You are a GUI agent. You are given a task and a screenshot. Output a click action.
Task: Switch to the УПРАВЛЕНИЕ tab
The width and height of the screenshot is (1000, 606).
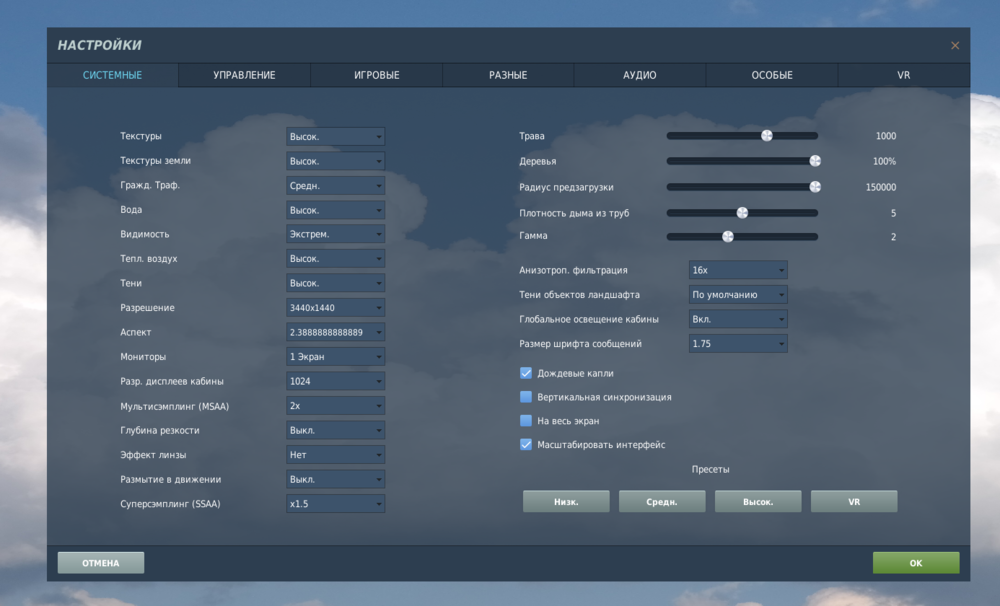click(244, 75)
